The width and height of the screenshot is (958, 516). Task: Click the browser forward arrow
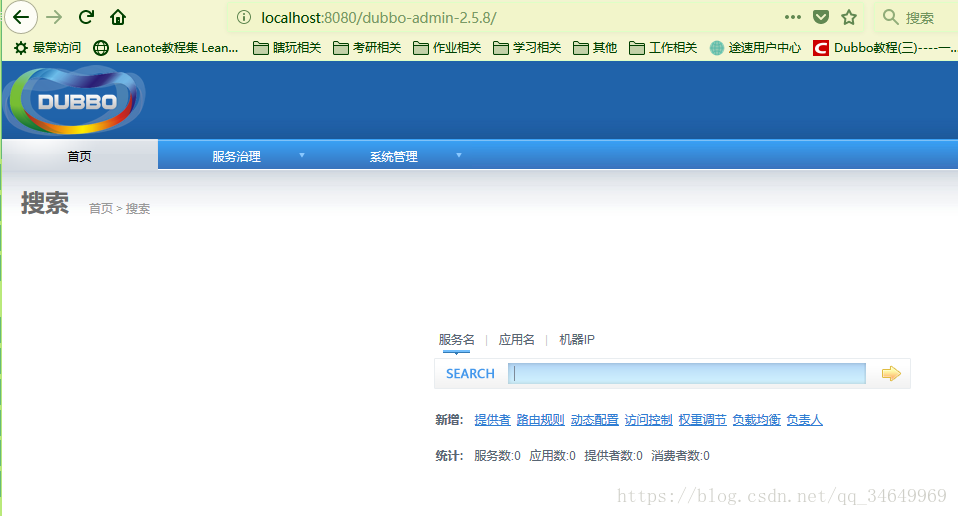(54, 17)
